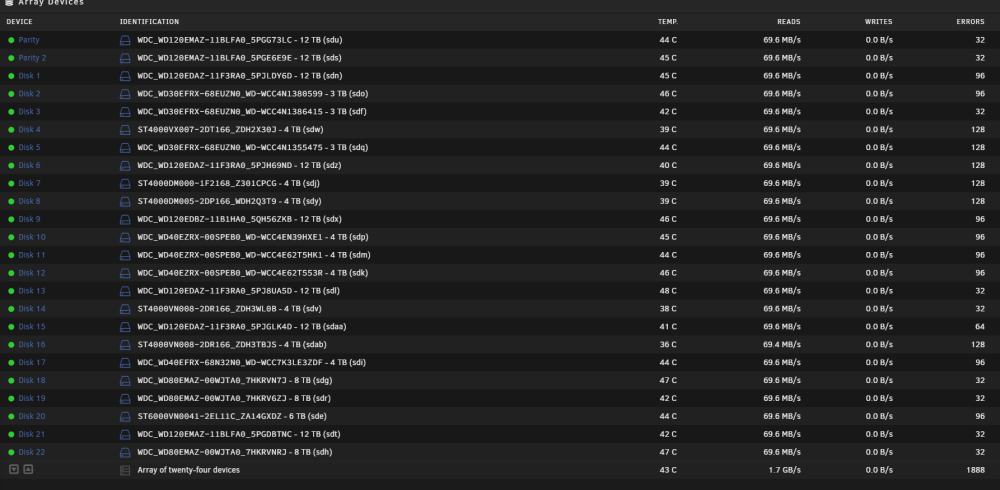Screen dimensions: 1000x490
Task: Click the WRITES column header
Action: tap(878, 22)
